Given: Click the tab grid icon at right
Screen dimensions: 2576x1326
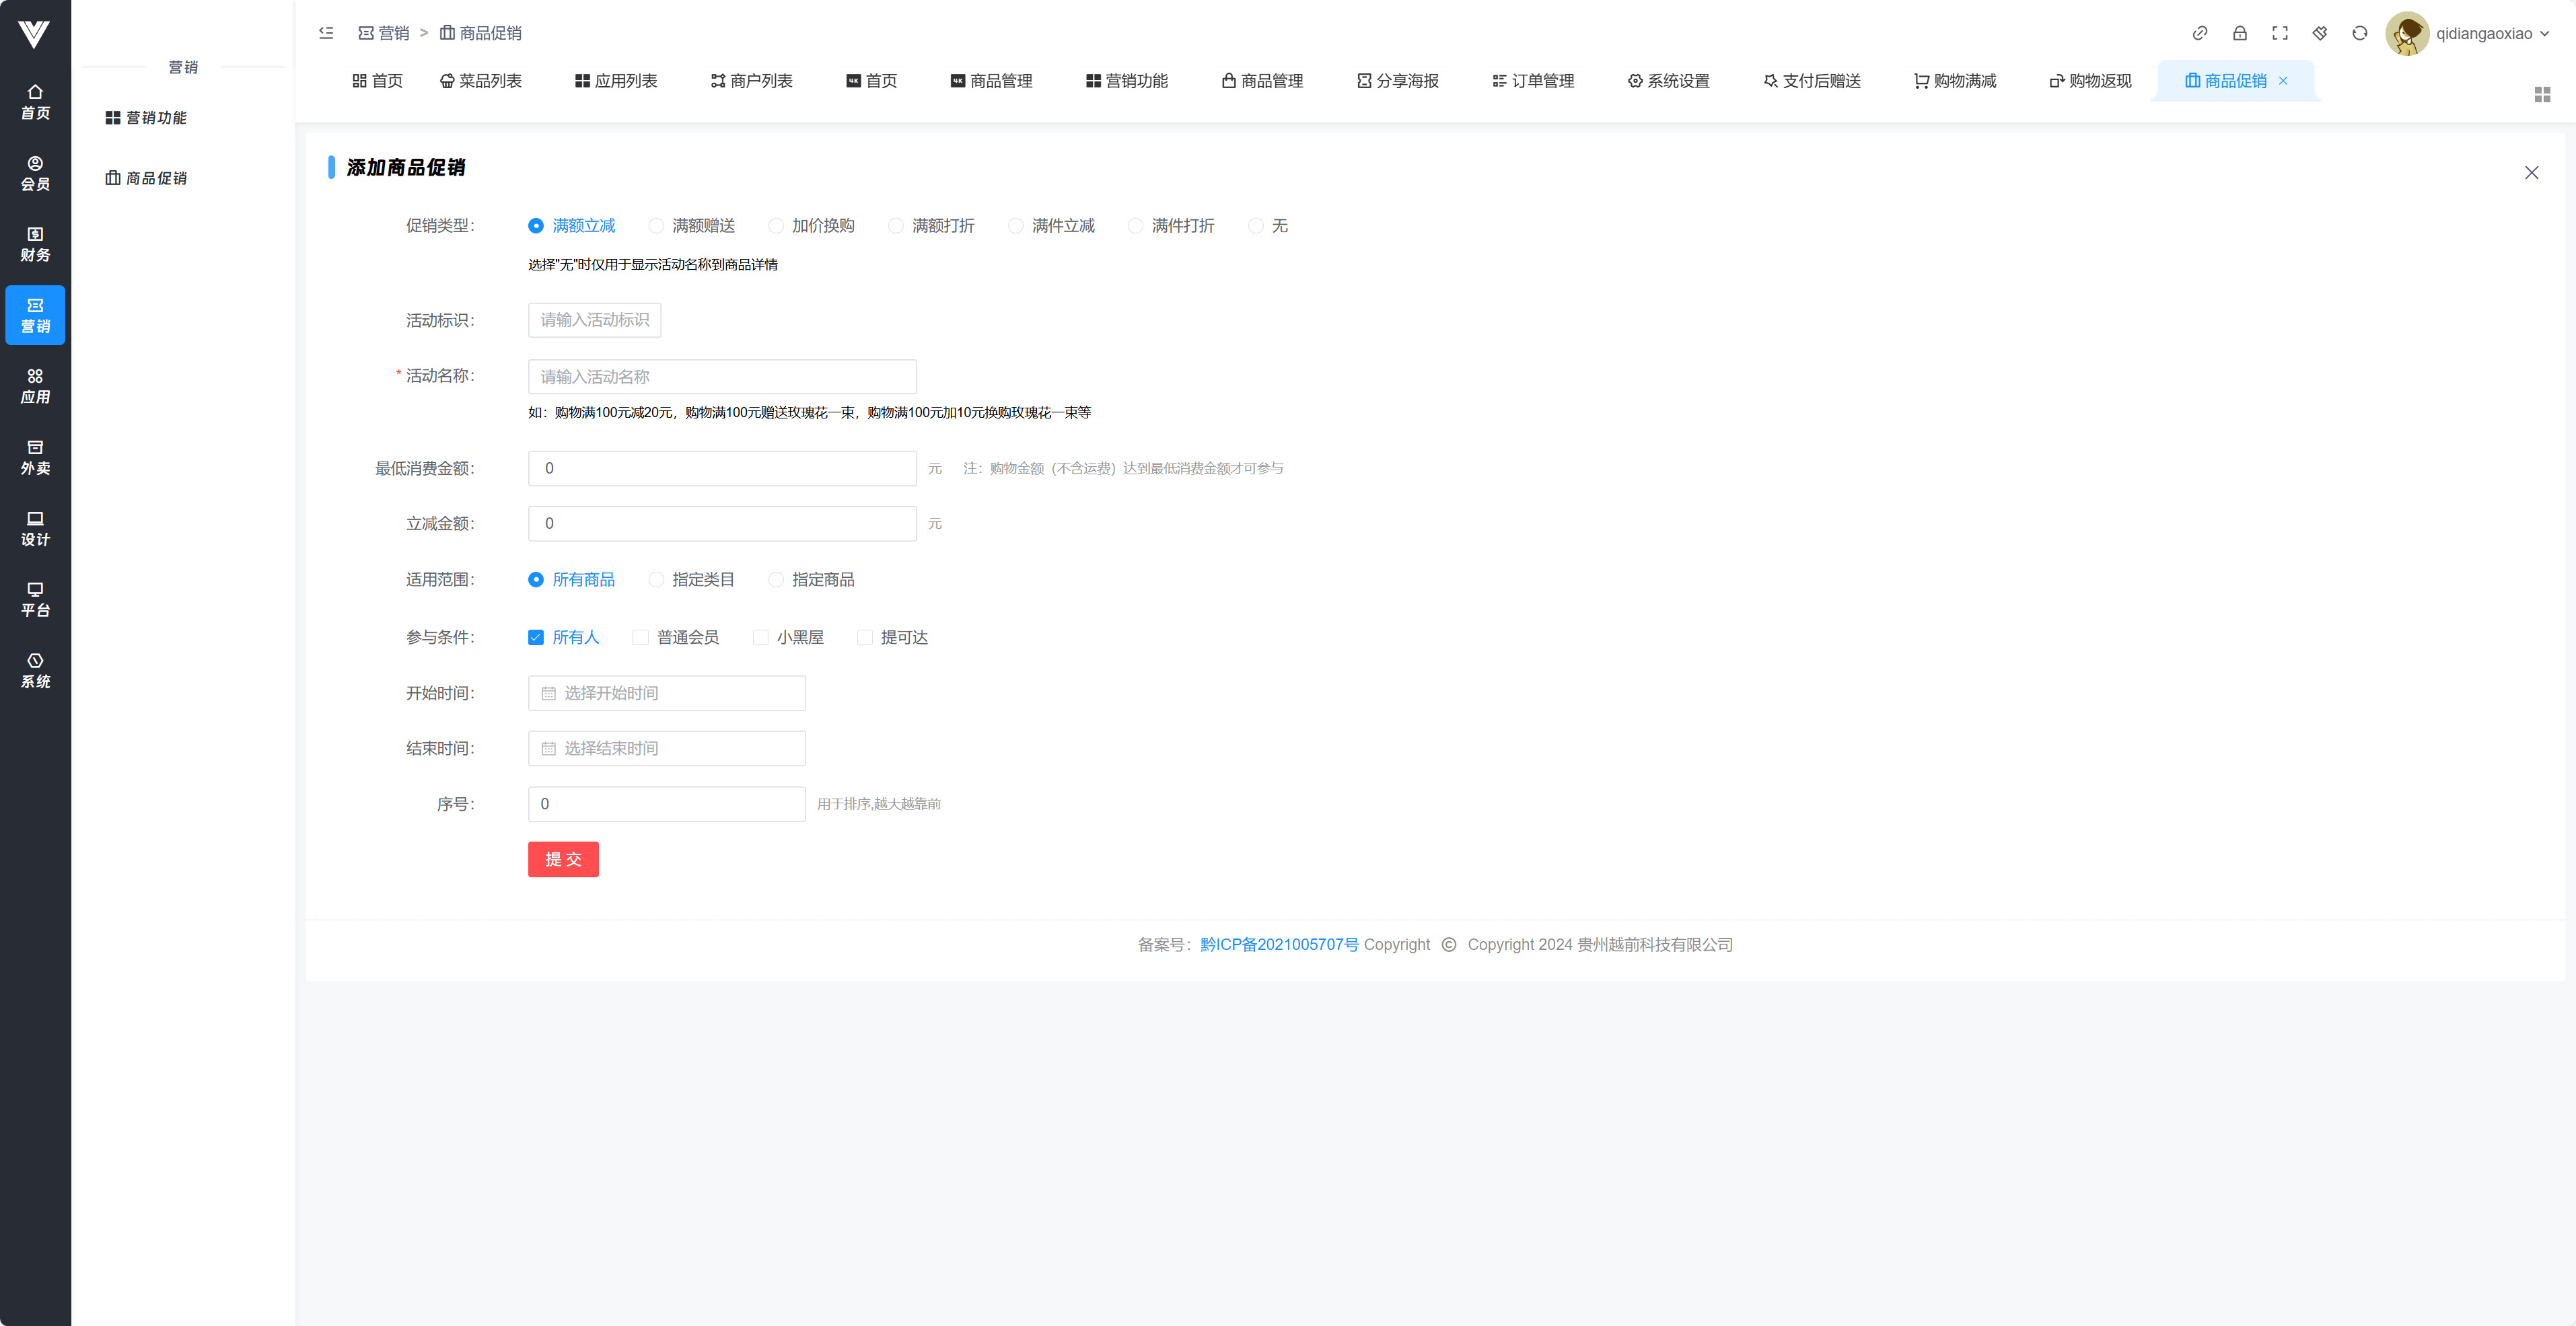Looking at the screenshot, I should point(2542,94).
